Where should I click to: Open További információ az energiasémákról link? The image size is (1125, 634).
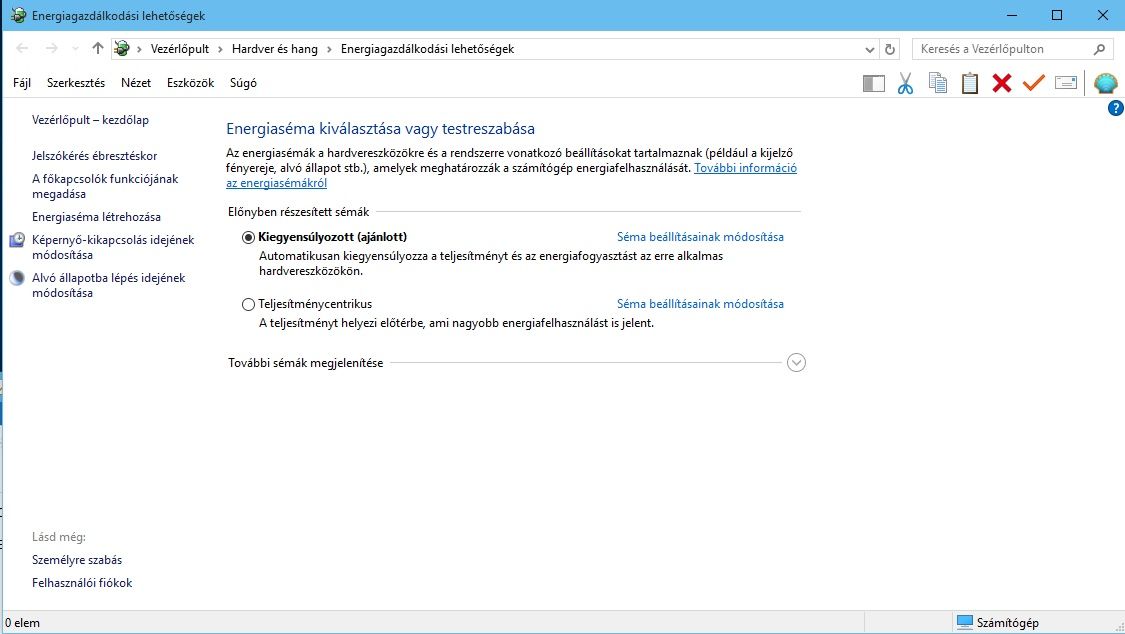click(x=745, y=168)
